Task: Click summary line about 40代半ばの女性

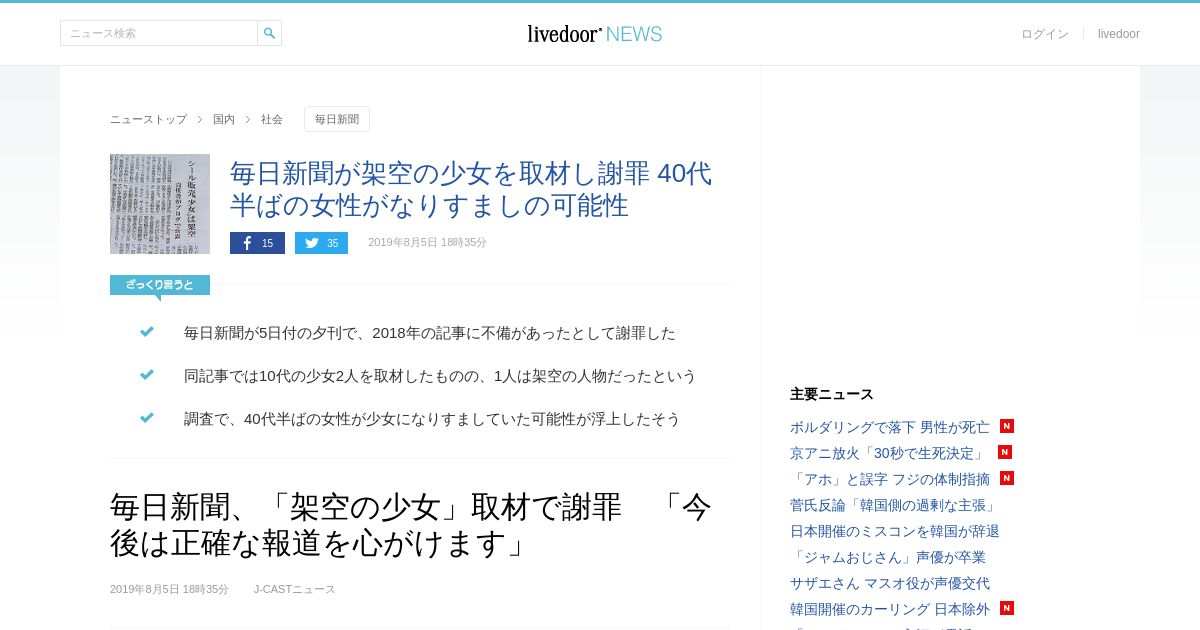Action: tap(432, 419)
